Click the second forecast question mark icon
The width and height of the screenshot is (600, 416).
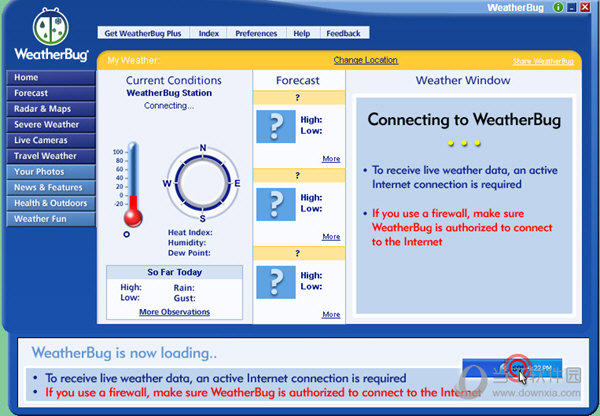click(x=276, y=204)
